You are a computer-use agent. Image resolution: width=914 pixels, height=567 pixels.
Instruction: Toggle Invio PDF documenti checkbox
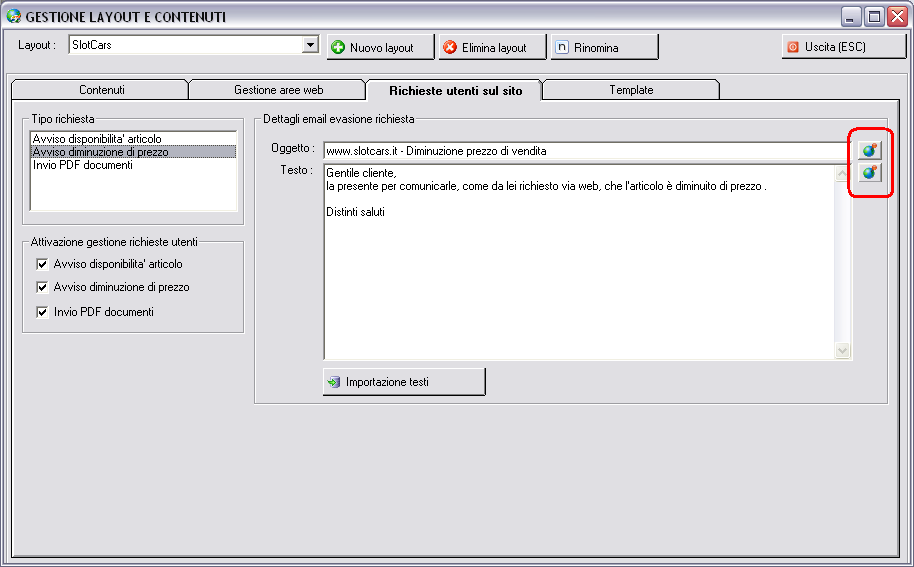tap(42, 312)
